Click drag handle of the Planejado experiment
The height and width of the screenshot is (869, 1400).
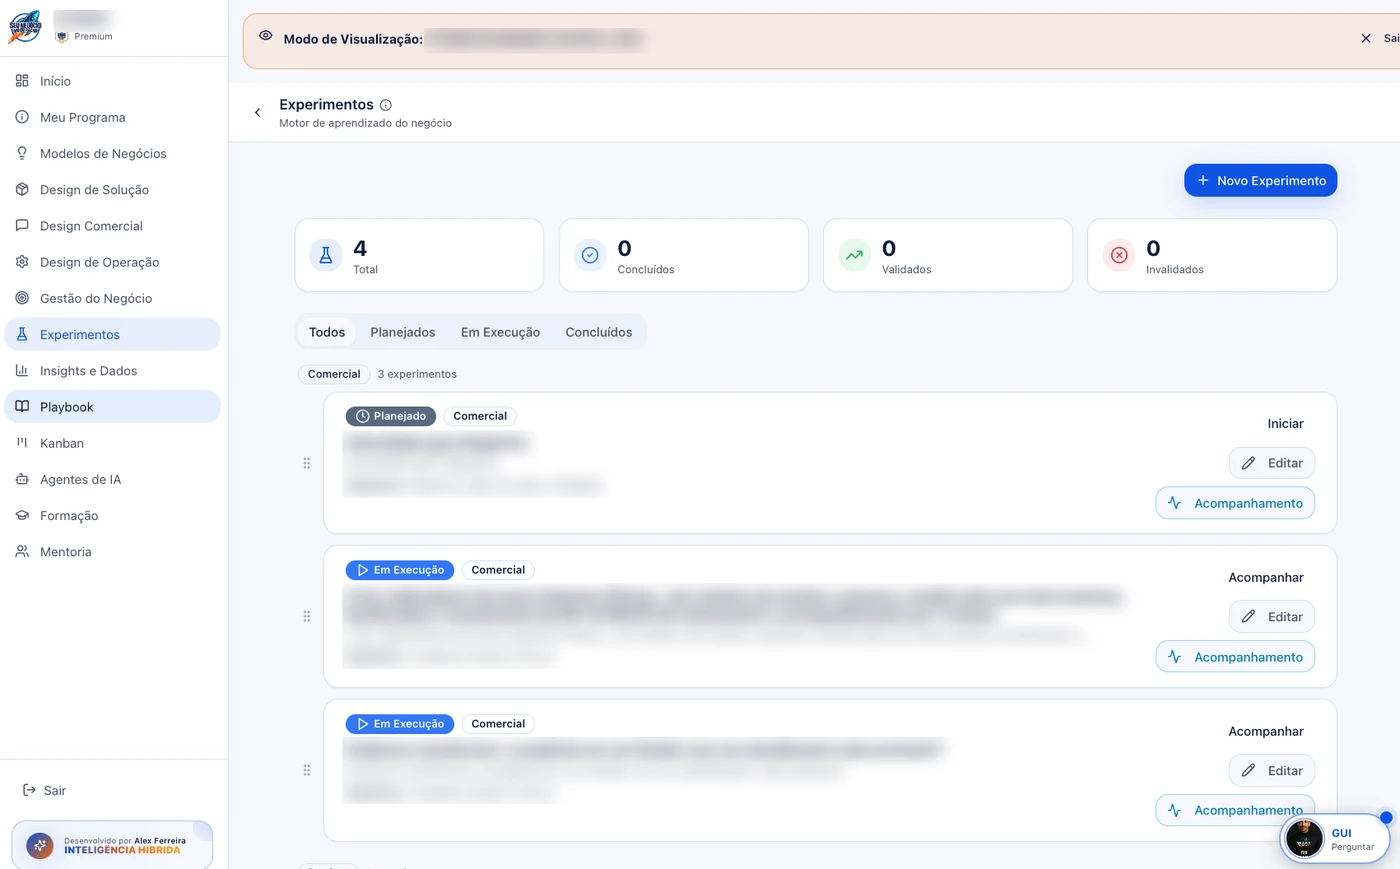point(307,463)
